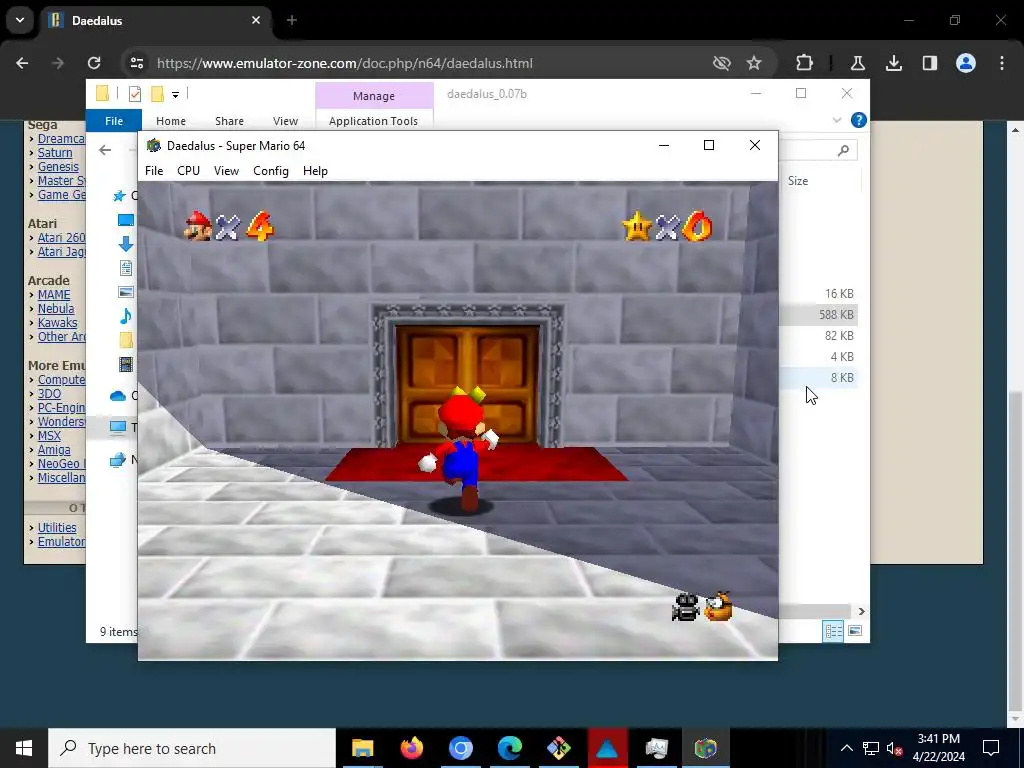
Task: Click the Windows Start button
Action: tap(24, 748)
